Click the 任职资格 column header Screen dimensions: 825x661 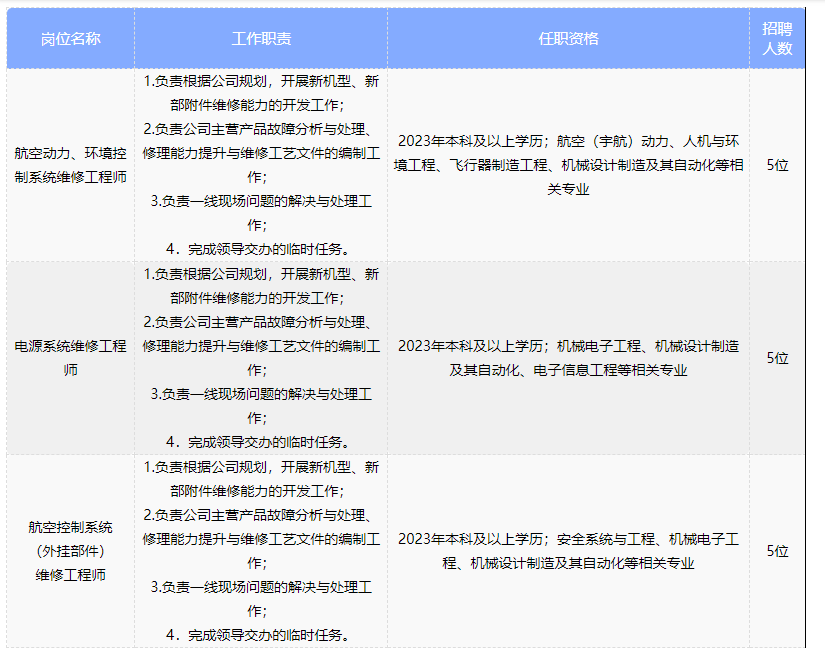(568, 38)
